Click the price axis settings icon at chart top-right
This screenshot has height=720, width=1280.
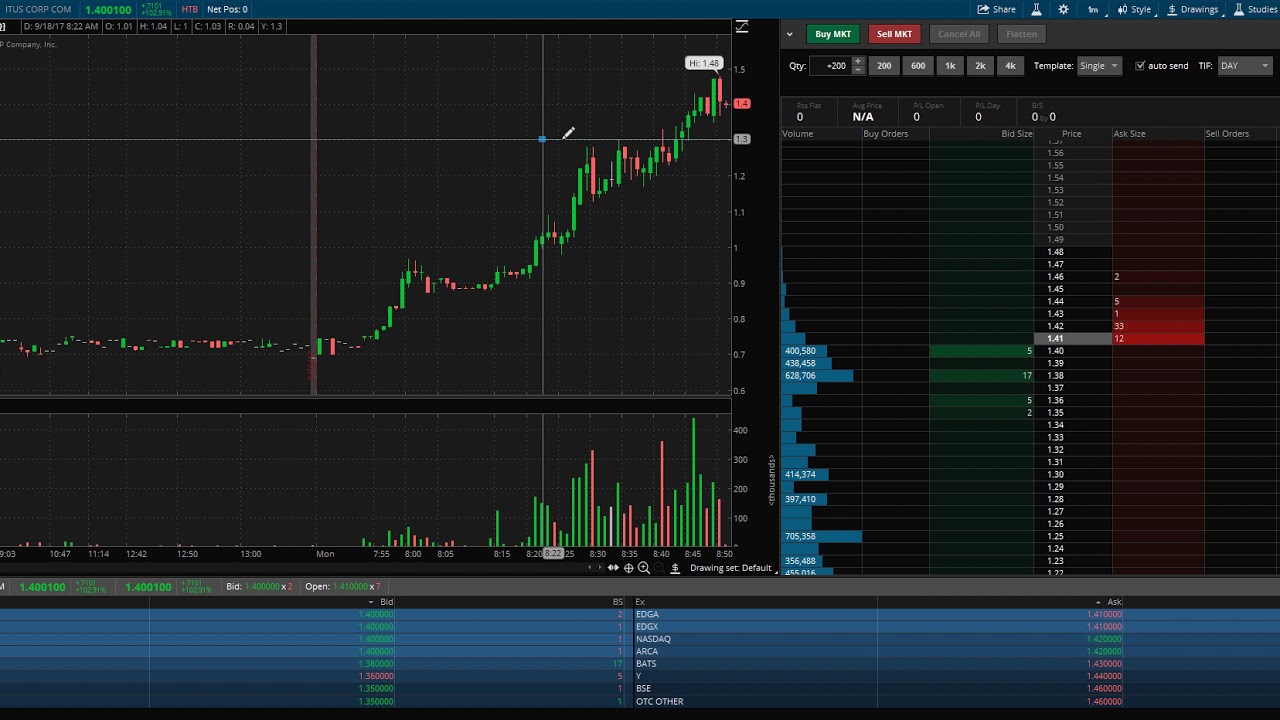(741, 27)
